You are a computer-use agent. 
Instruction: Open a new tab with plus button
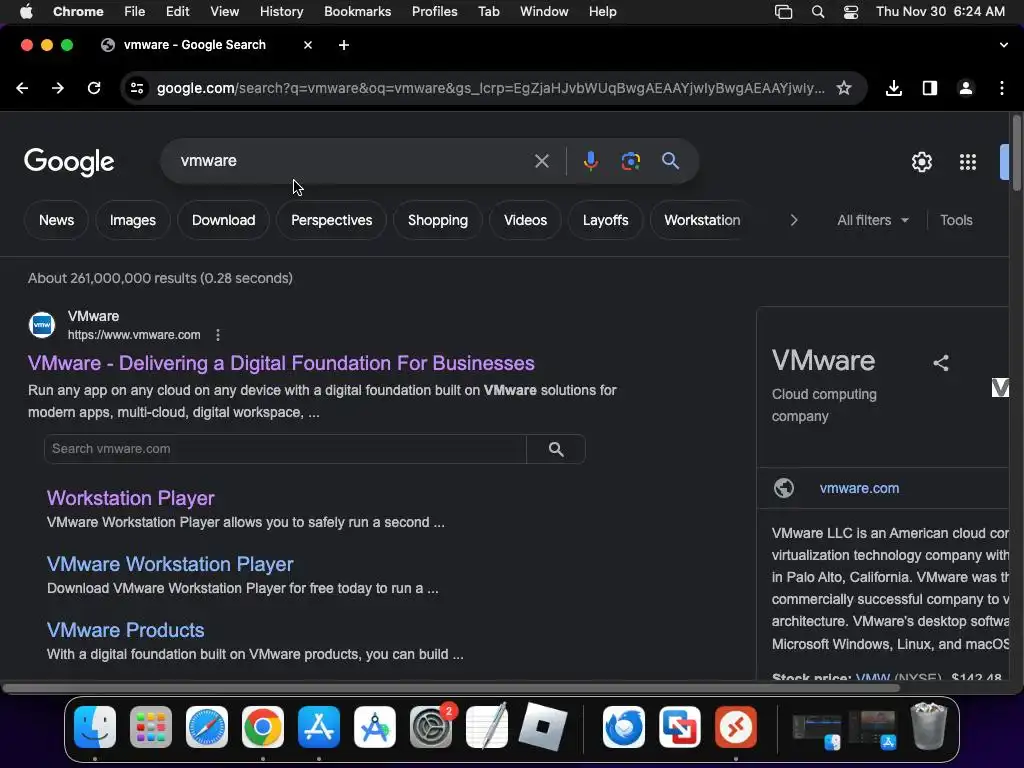pyautogui.click(x=344, y=45)
